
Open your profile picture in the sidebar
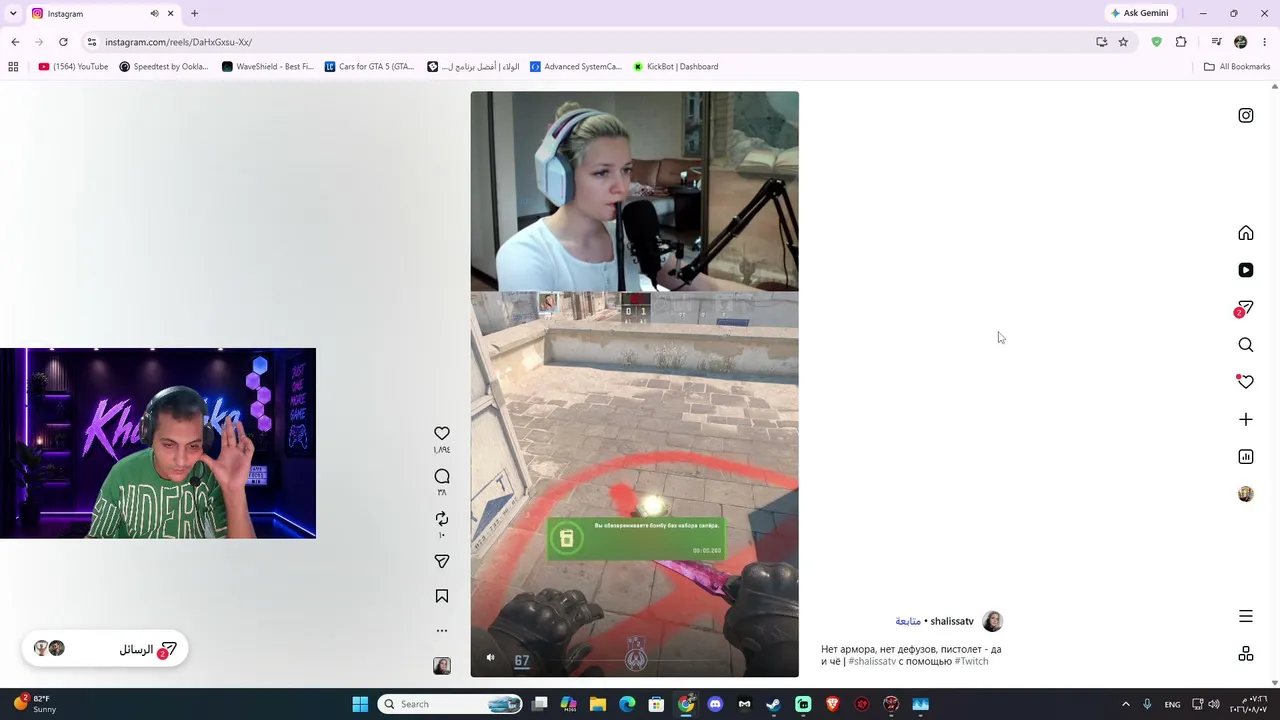(1246, 494)
